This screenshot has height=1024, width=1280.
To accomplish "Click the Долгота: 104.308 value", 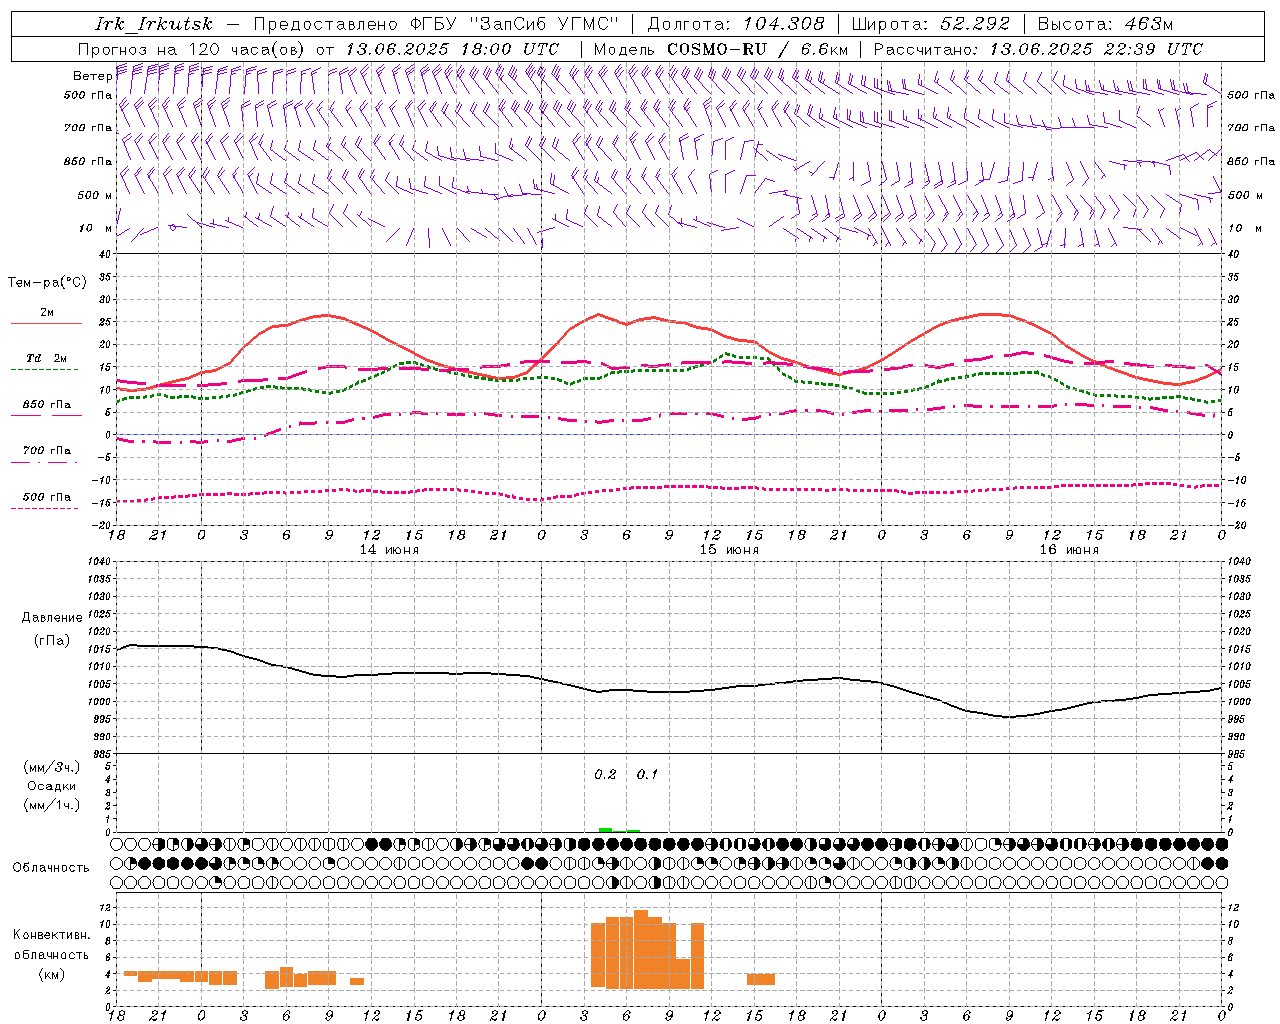I will point(736,24).
